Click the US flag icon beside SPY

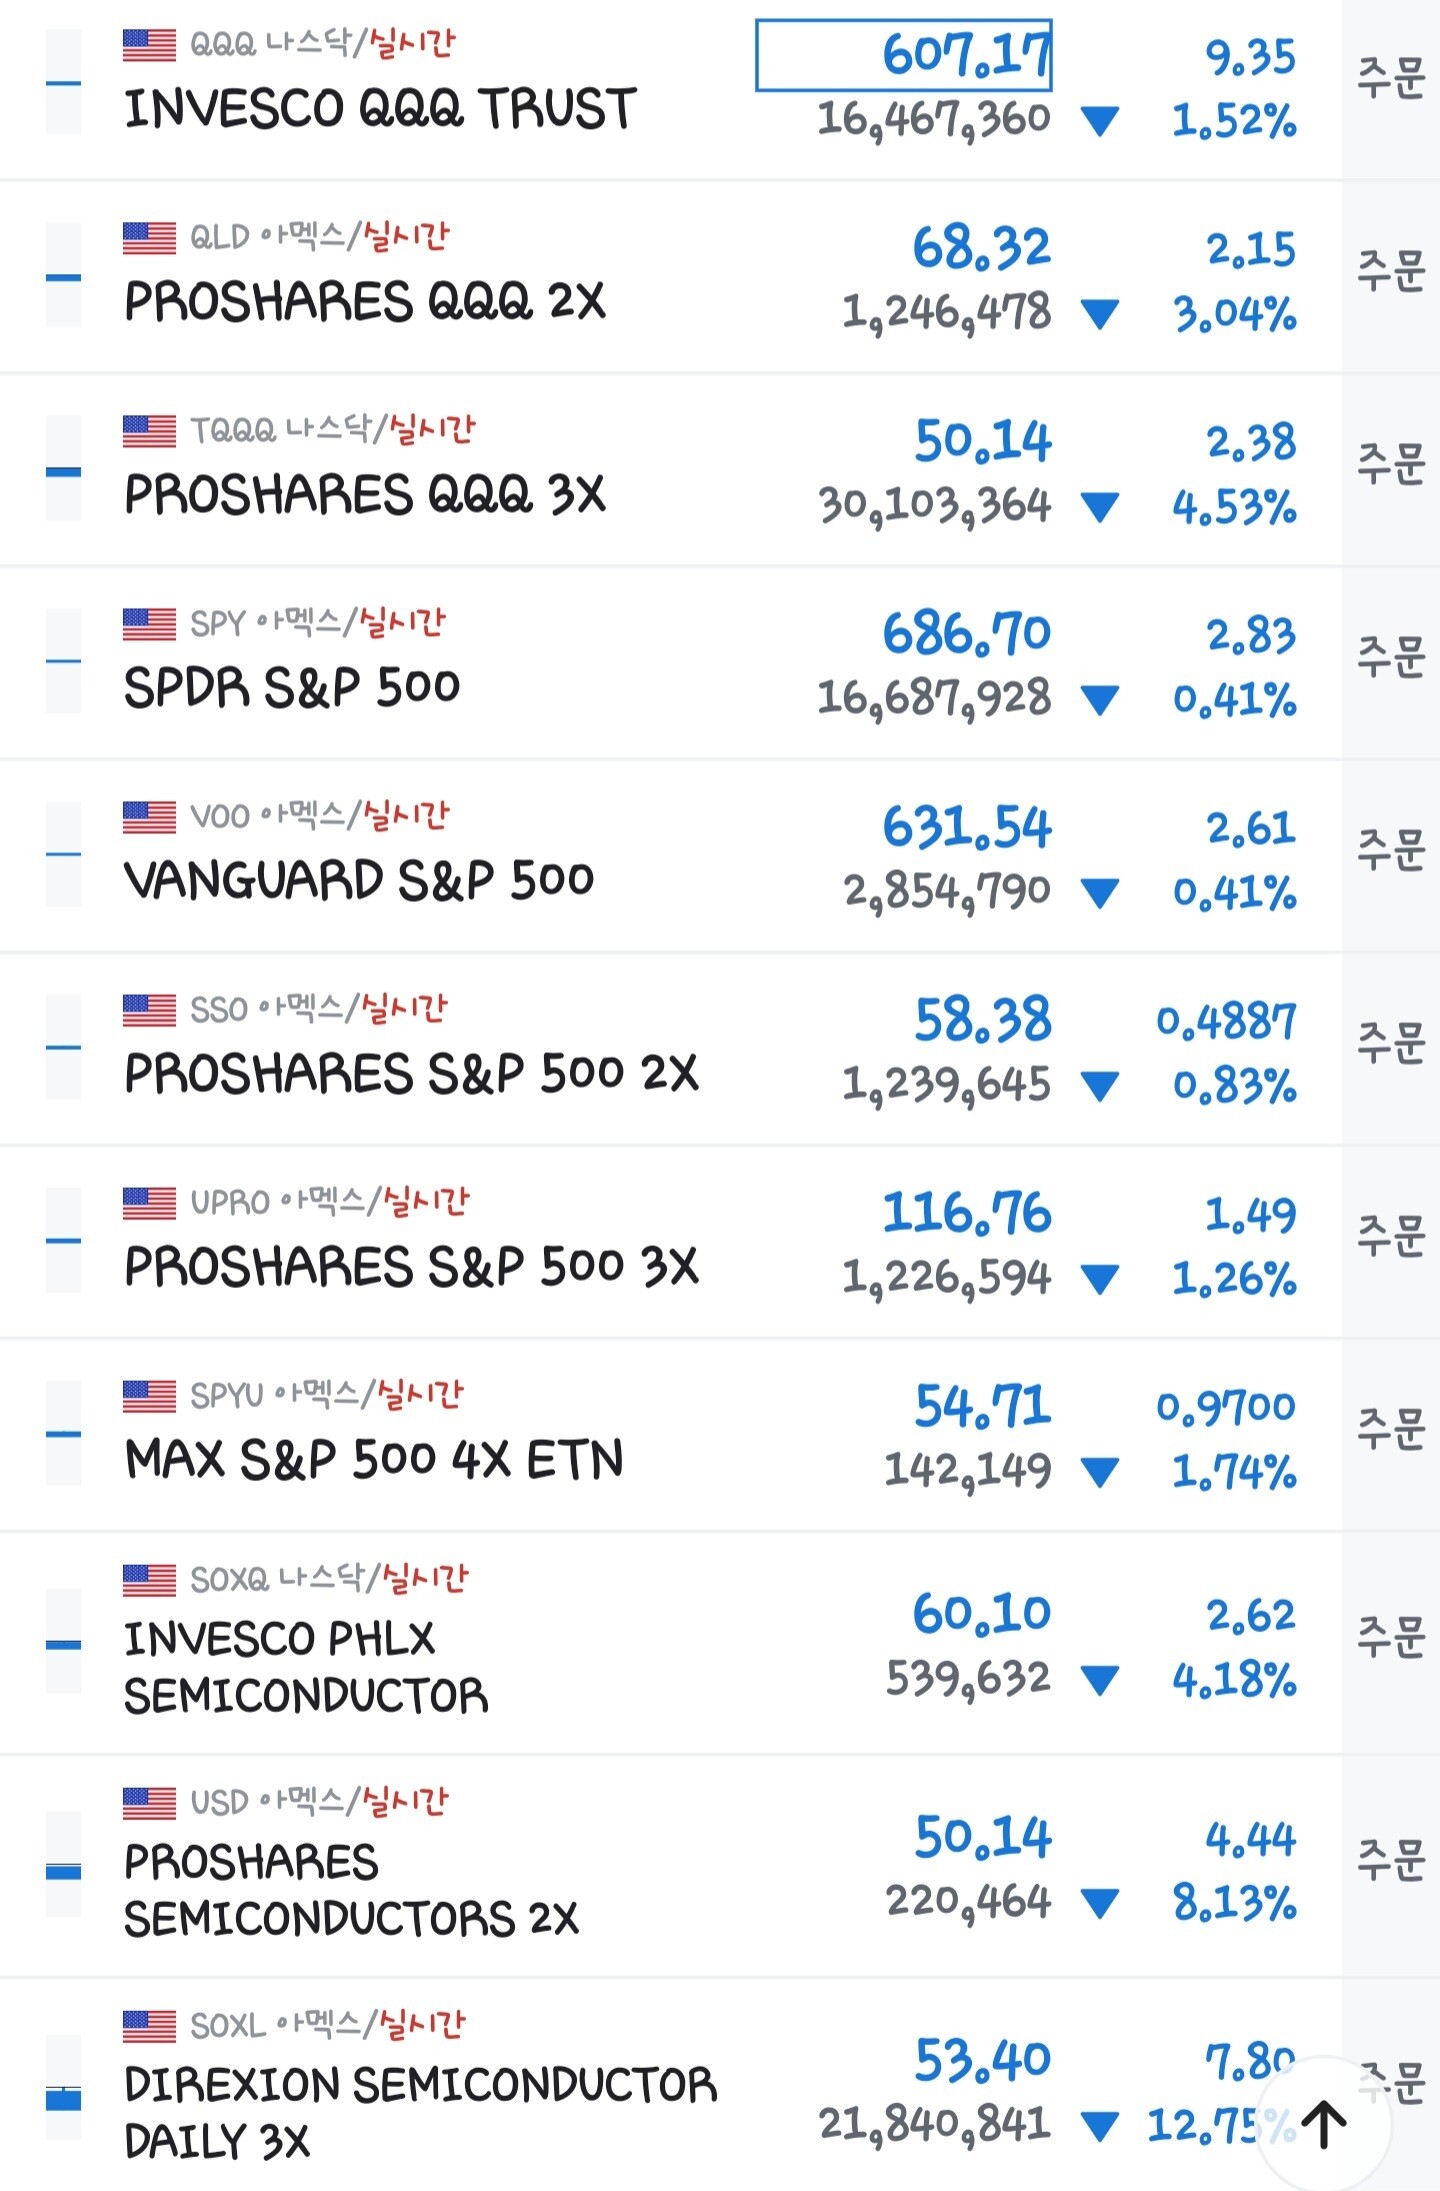[149, 624]
